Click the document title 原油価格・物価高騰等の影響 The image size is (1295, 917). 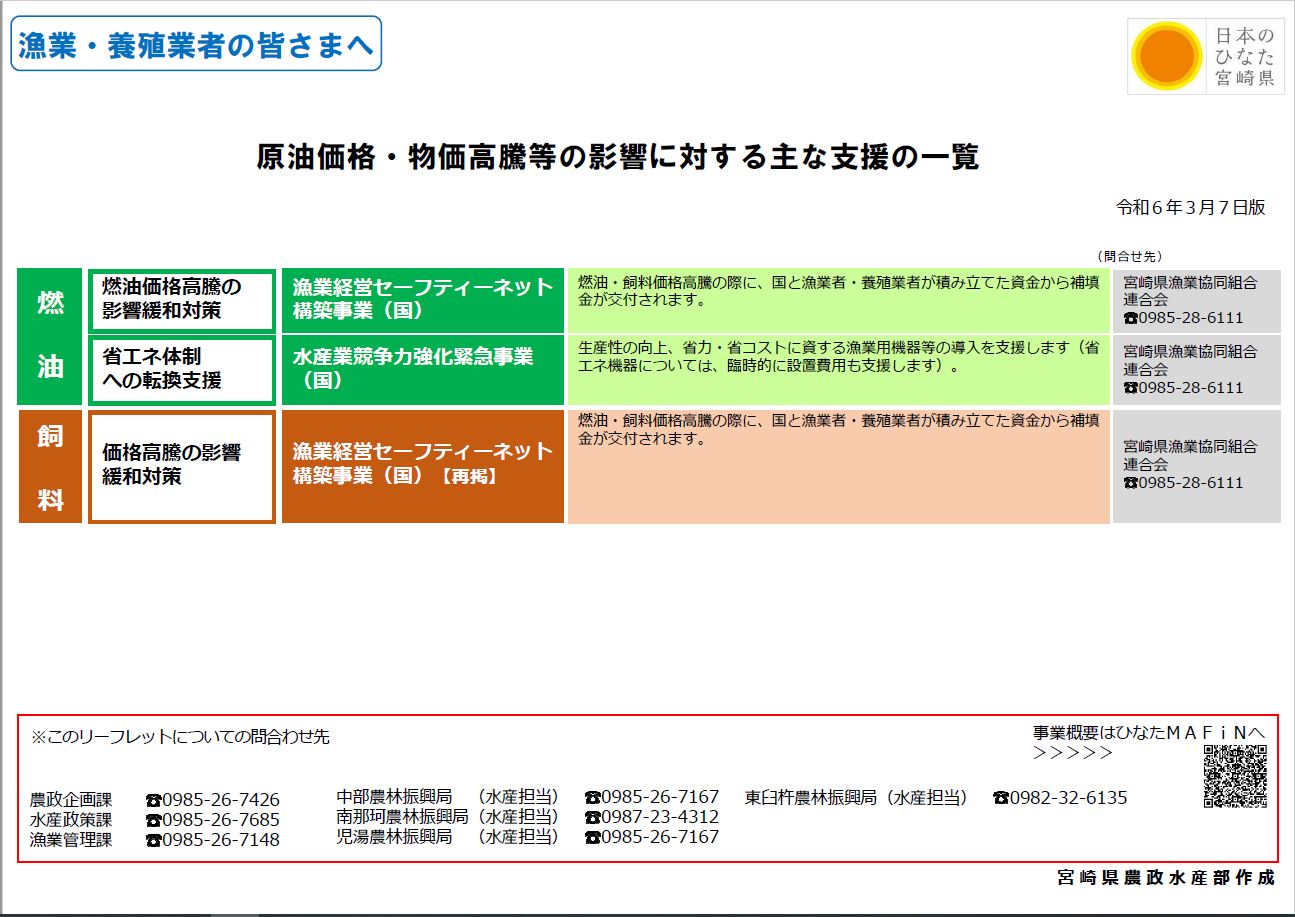(x=617, y=158)
